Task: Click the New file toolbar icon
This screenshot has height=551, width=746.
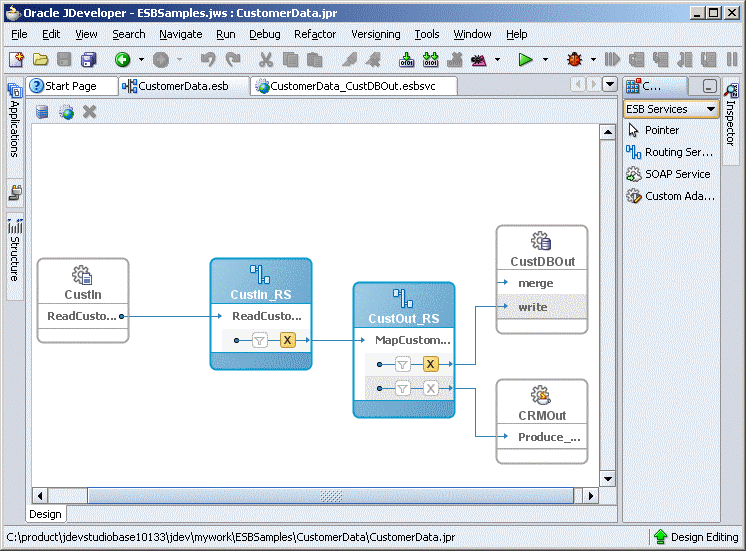Action: (x=16, y=59)
